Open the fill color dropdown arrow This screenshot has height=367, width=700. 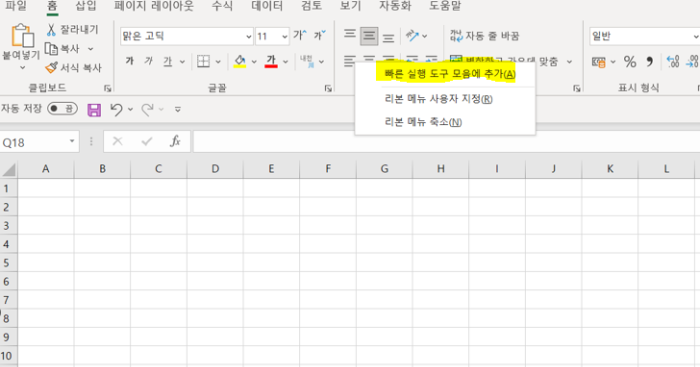coord(254,62)
